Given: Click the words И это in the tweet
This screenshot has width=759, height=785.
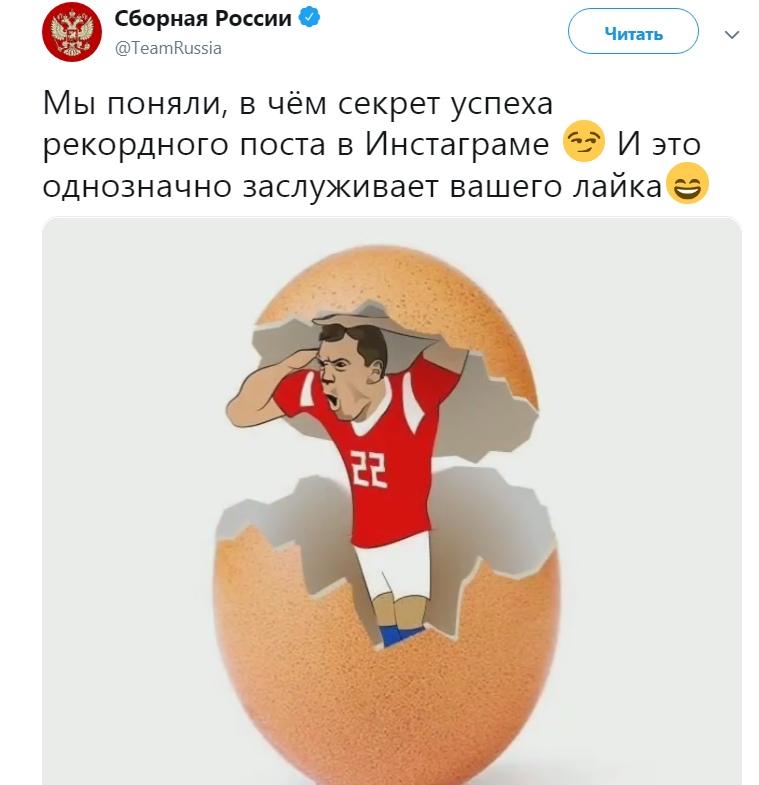Looking at the screenshot, I should pyautogui.click(x=659, y=145).
